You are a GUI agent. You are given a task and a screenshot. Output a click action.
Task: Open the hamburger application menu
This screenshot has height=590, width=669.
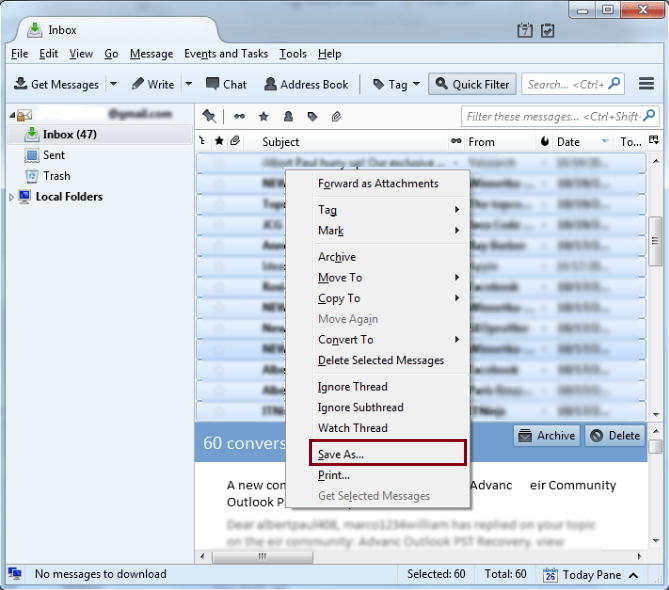646,84
